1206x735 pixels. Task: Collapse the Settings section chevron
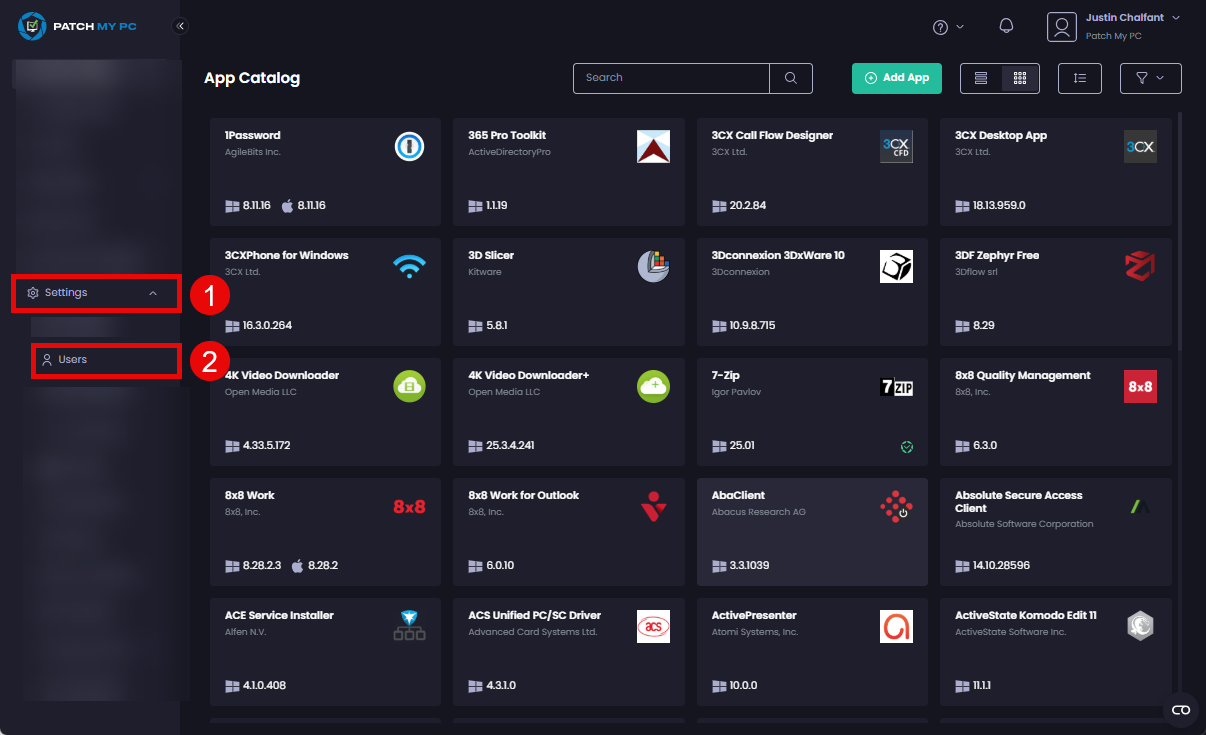tap(153, 293)
